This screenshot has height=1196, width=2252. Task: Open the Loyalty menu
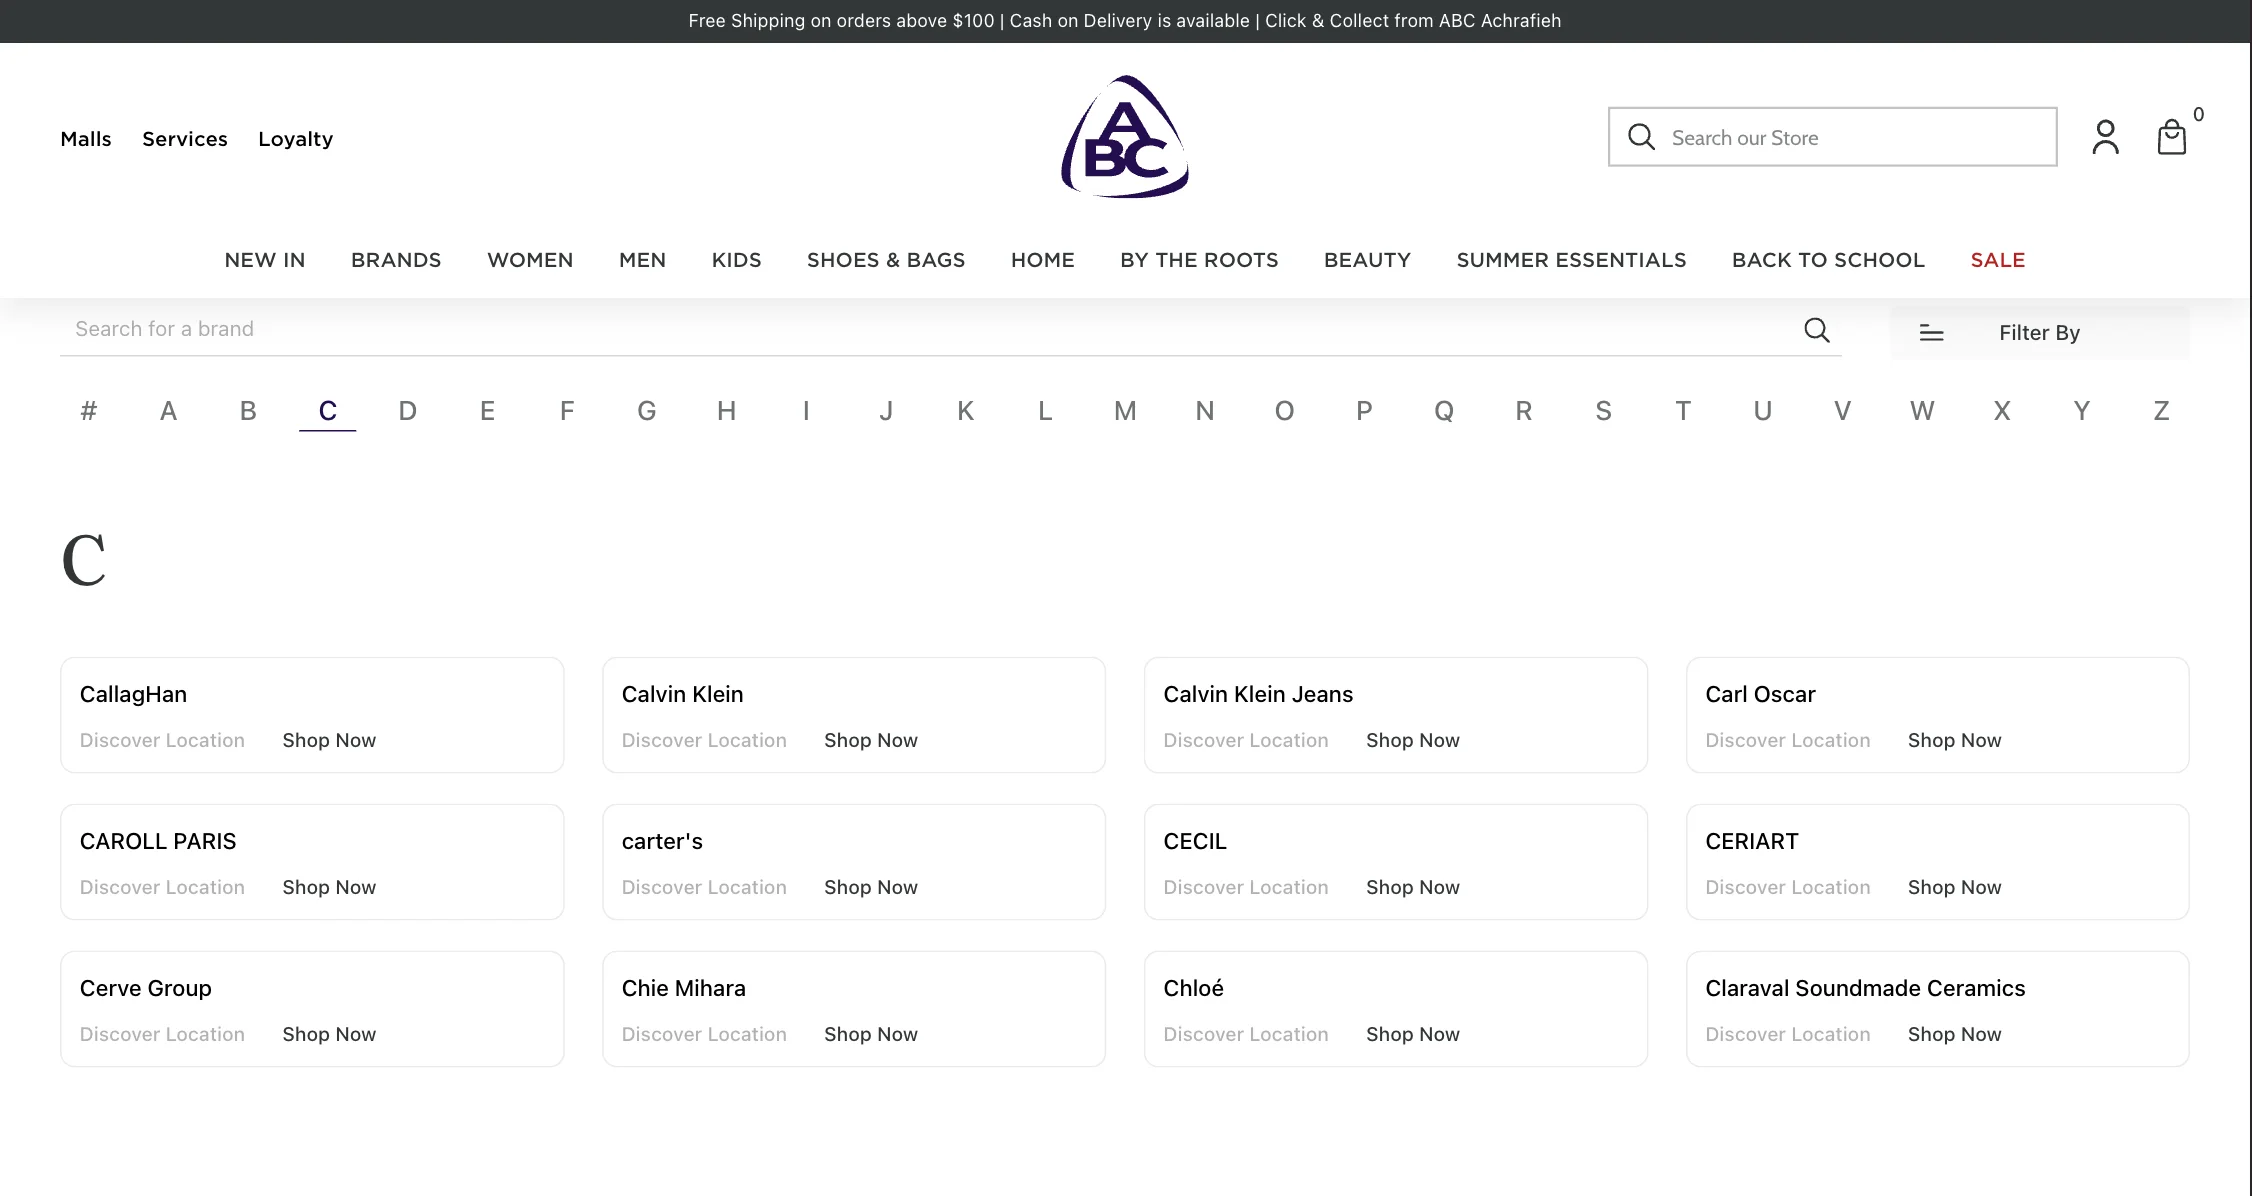(x=296, y=139)
